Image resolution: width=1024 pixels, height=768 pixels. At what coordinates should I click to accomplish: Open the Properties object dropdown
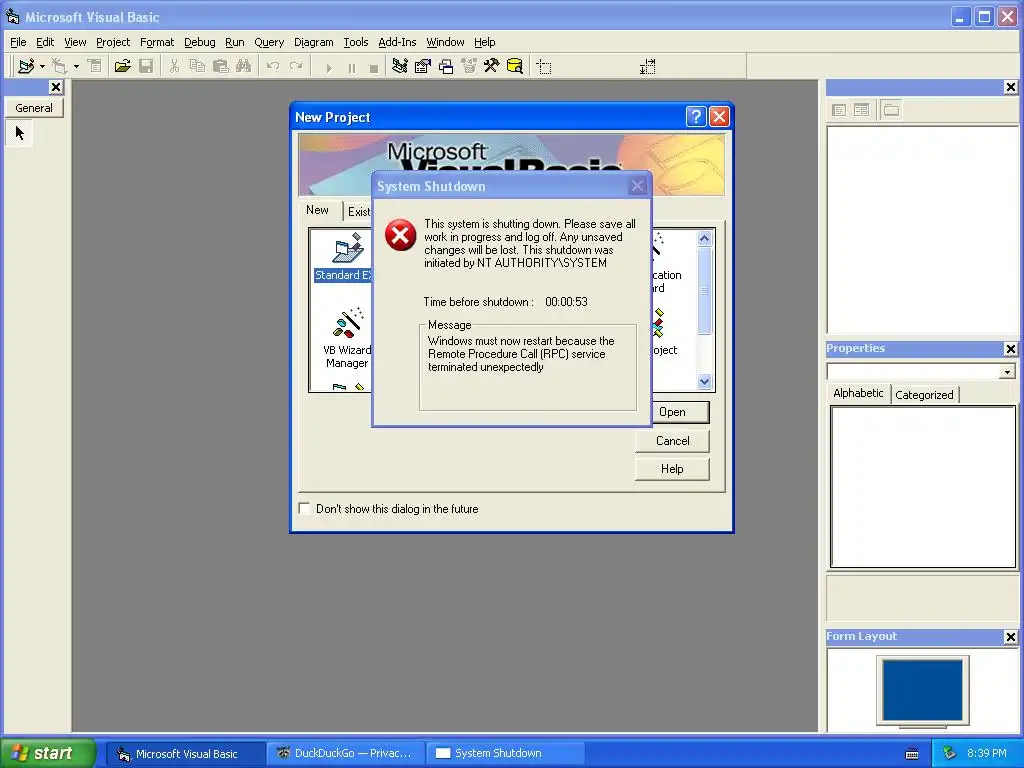1007,372
